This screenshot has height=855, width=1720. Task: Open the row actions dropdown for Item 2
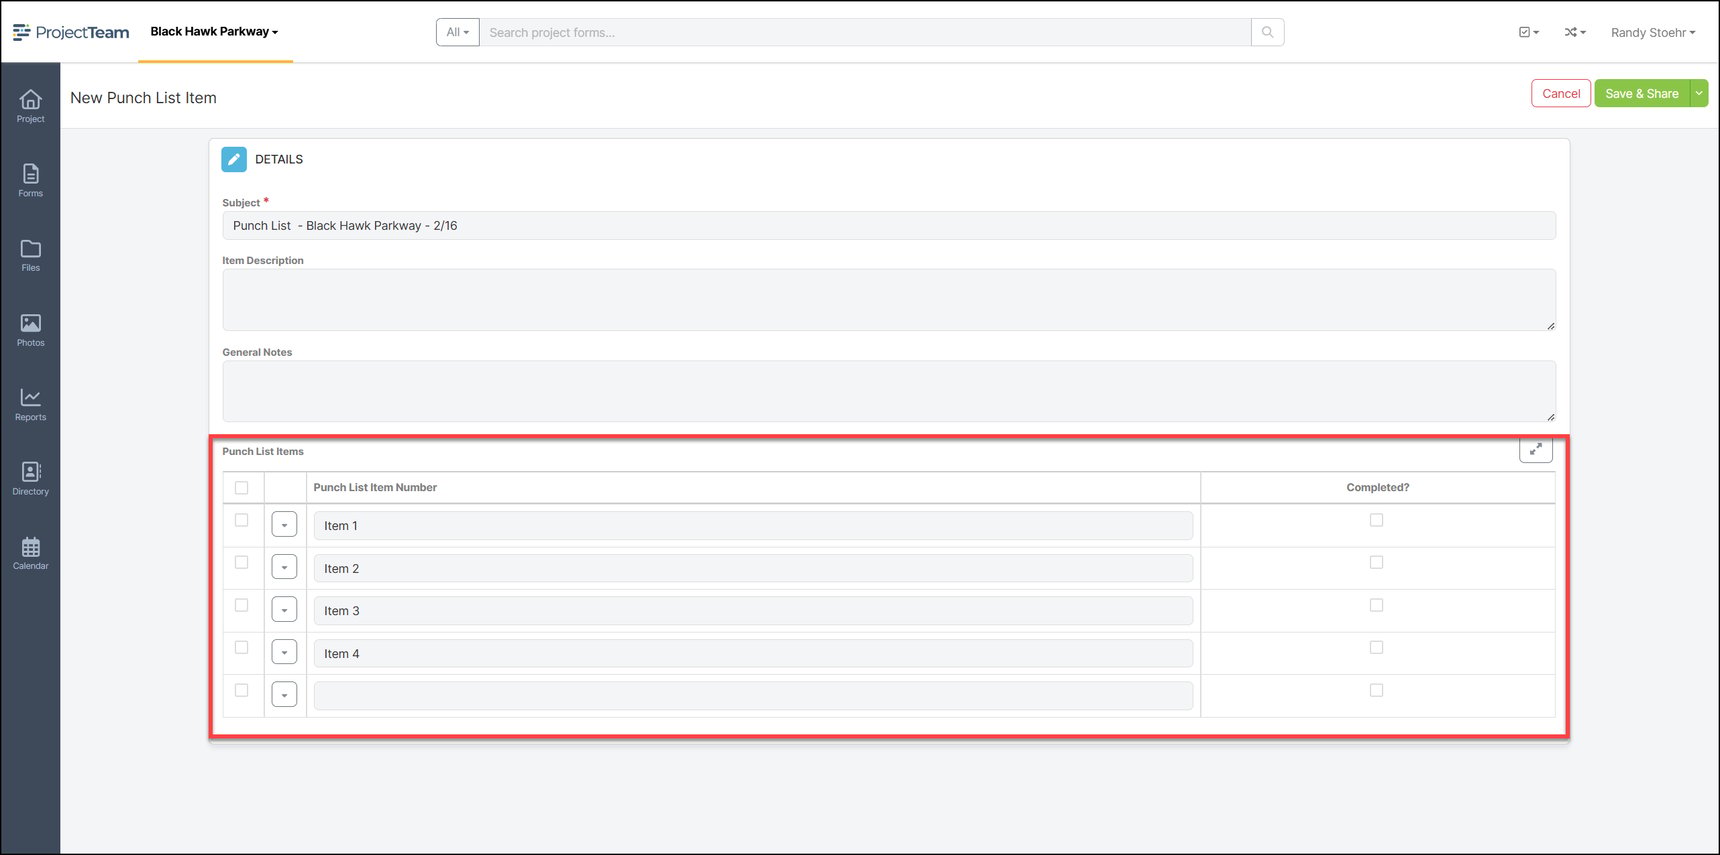pyautogui.click(x=284, y=567)
